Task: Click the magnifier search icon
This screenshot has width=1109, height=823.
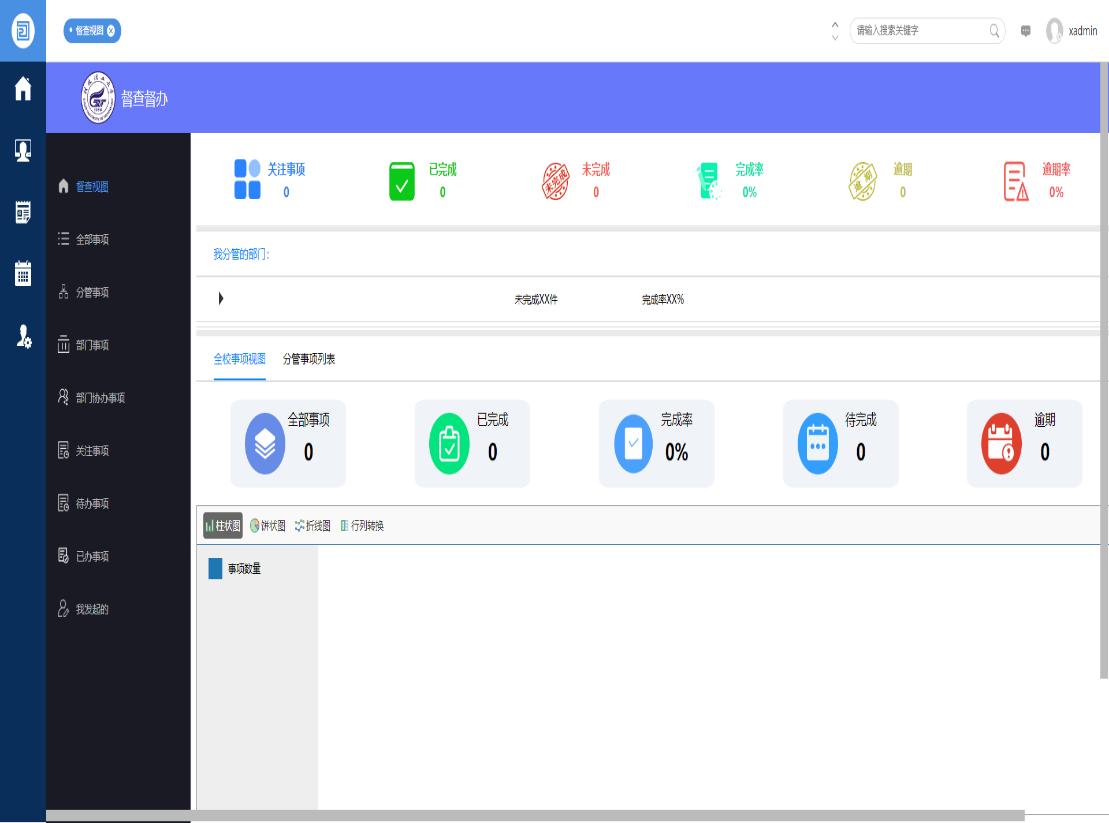Action: pyautogui.click(x=994, y=31)
